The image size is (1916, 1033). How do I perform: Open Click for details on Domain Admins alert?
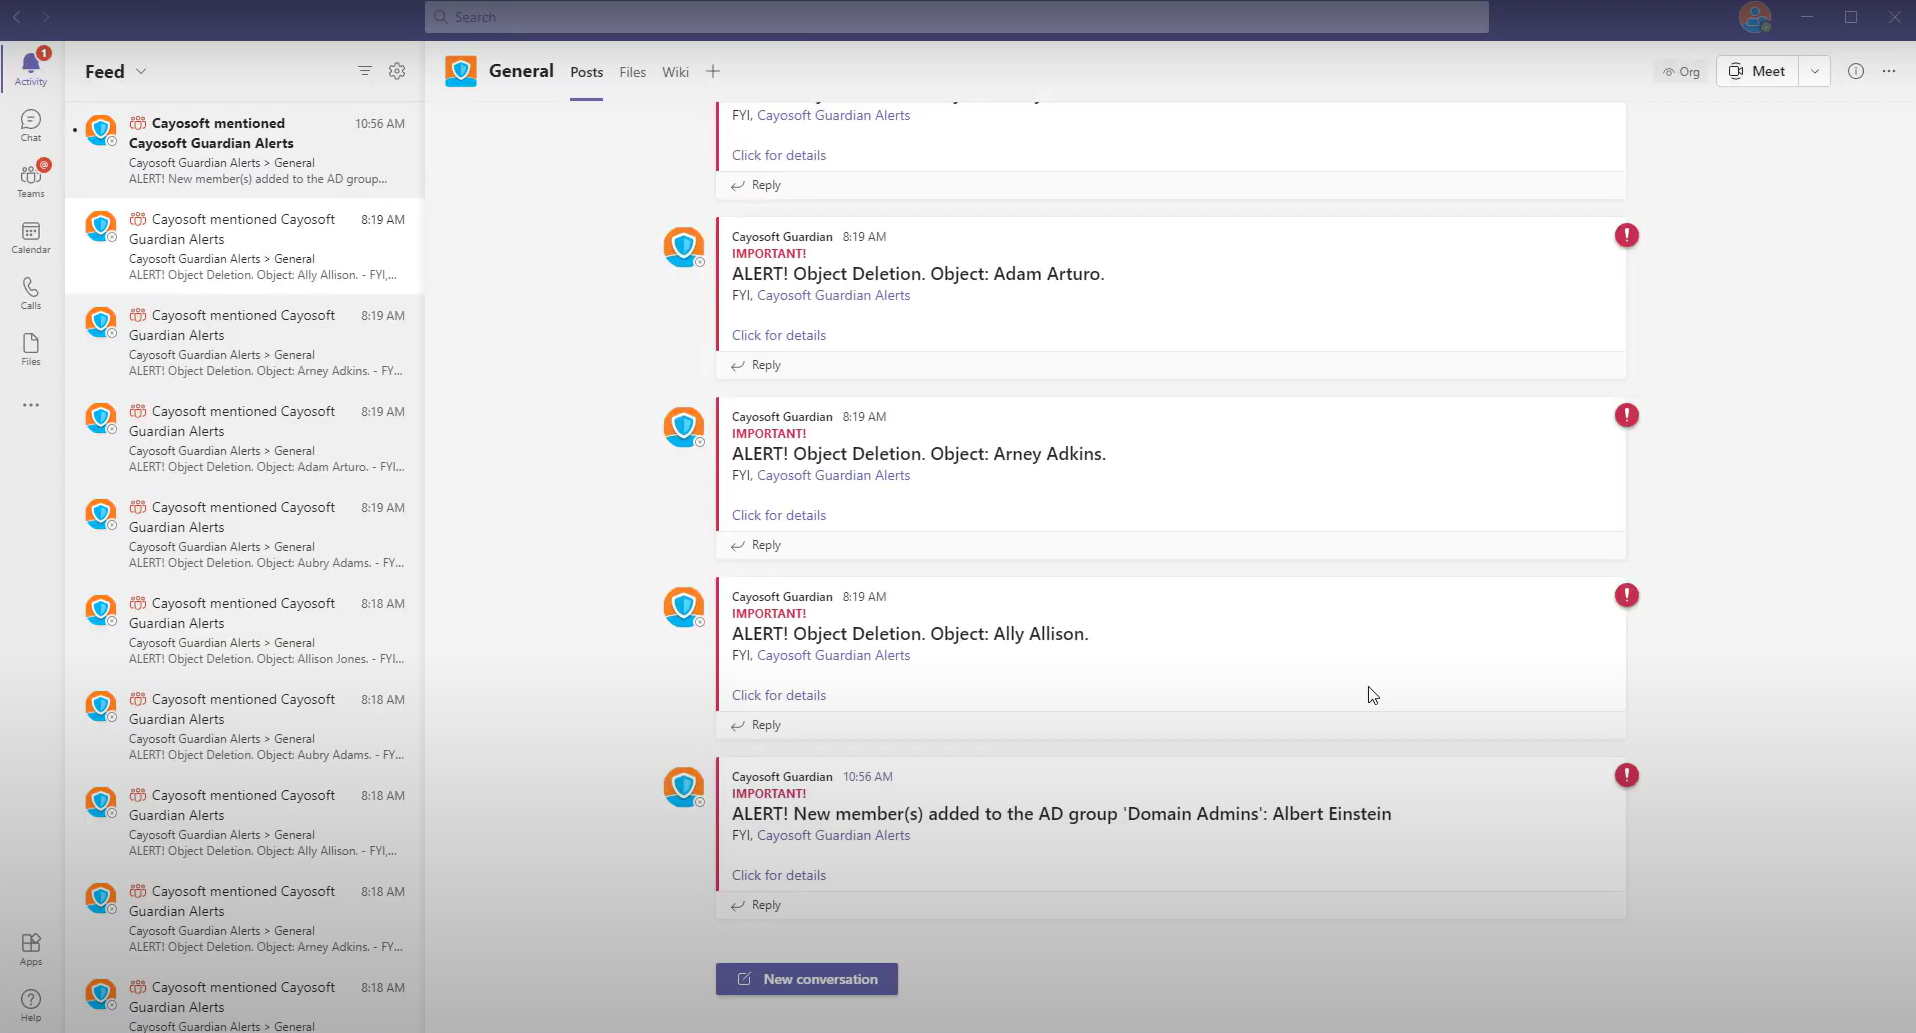pos(779,875)
